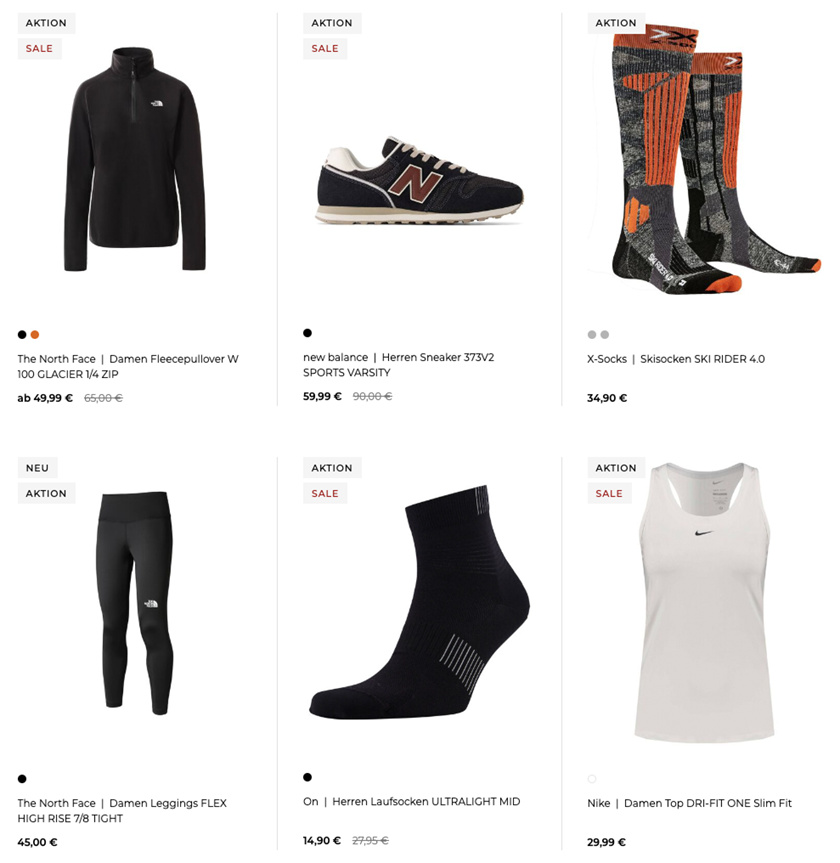Pick the black swatch under On running socks
Screen dimensions: 840x863
click(308, 777)
